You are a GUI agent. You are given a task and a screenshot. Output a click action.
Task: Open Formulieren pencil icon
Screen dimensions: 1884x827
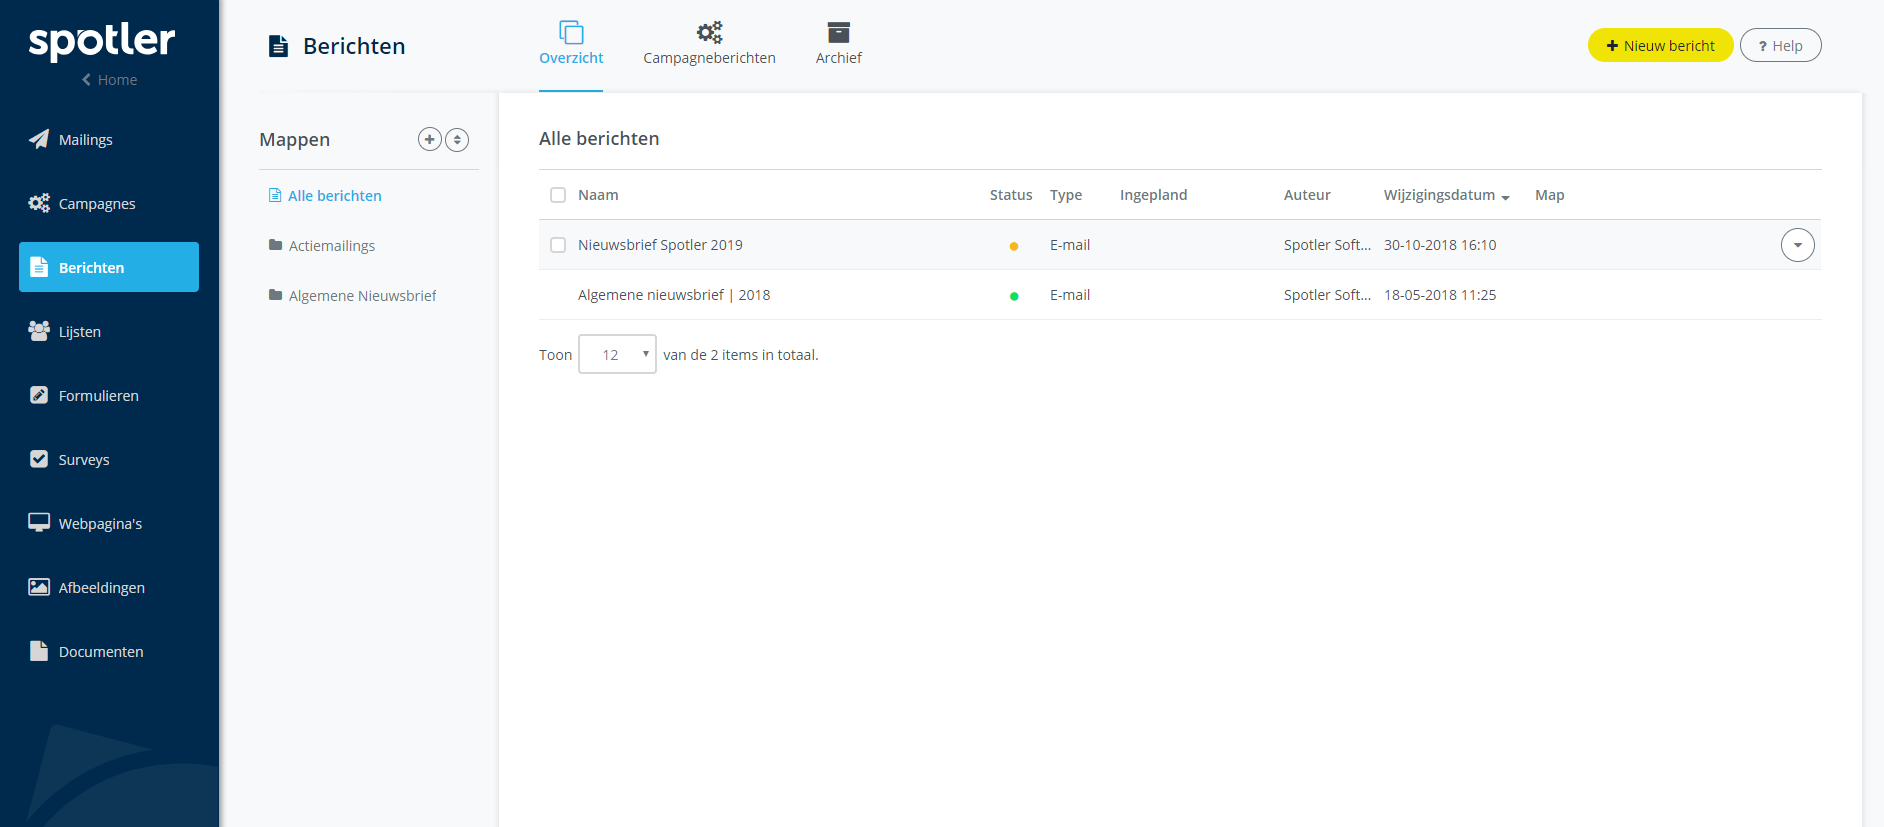[x=39, y=395]
